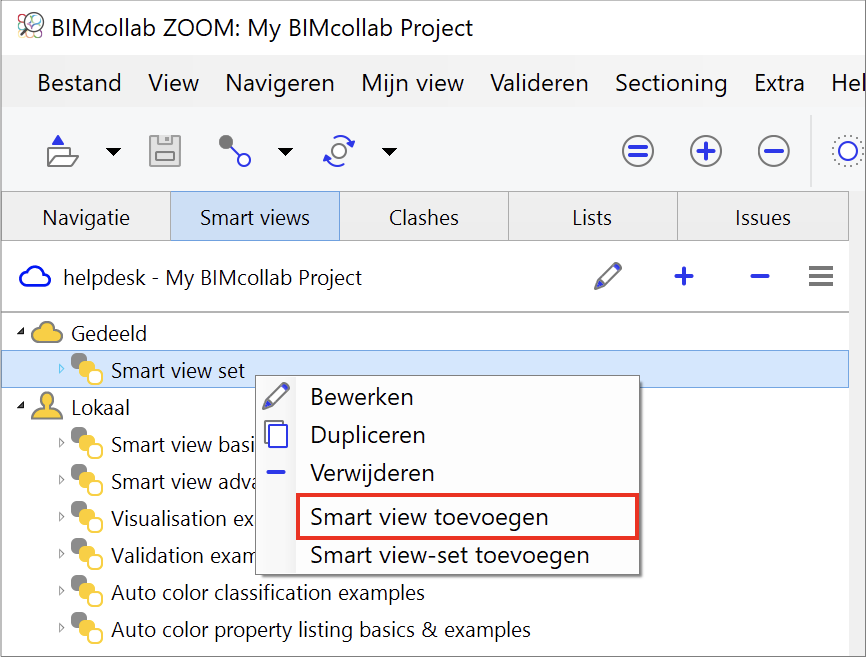
Task: Open dropdown arrow next to open file icon
Action: coord(113,151)
